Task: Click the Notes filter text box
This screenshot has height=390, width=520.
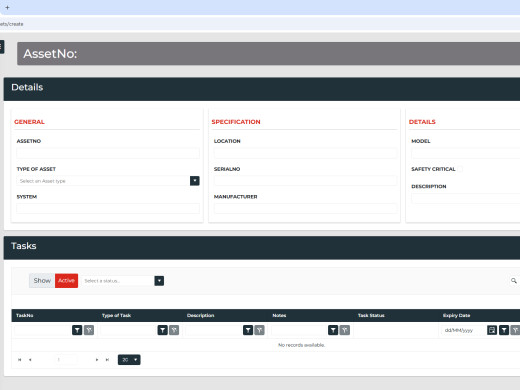Action: [x=299, y=330]
